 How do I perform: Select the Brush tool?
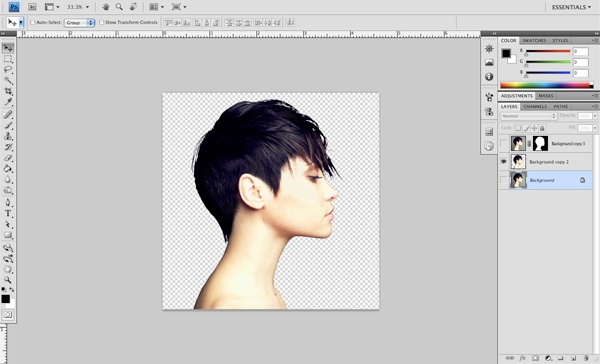coord(8,125)
